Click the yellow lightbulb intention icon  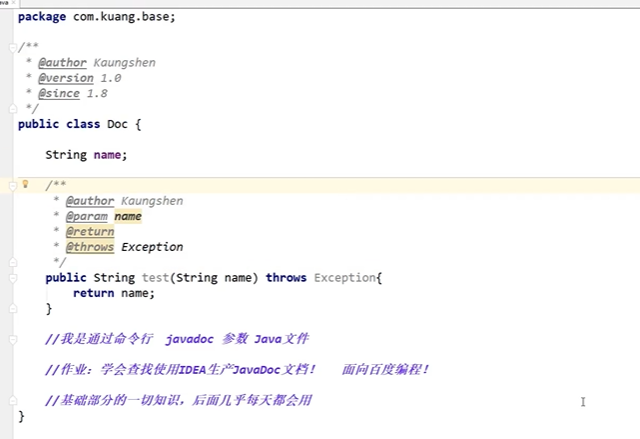[x=25, y=184]
